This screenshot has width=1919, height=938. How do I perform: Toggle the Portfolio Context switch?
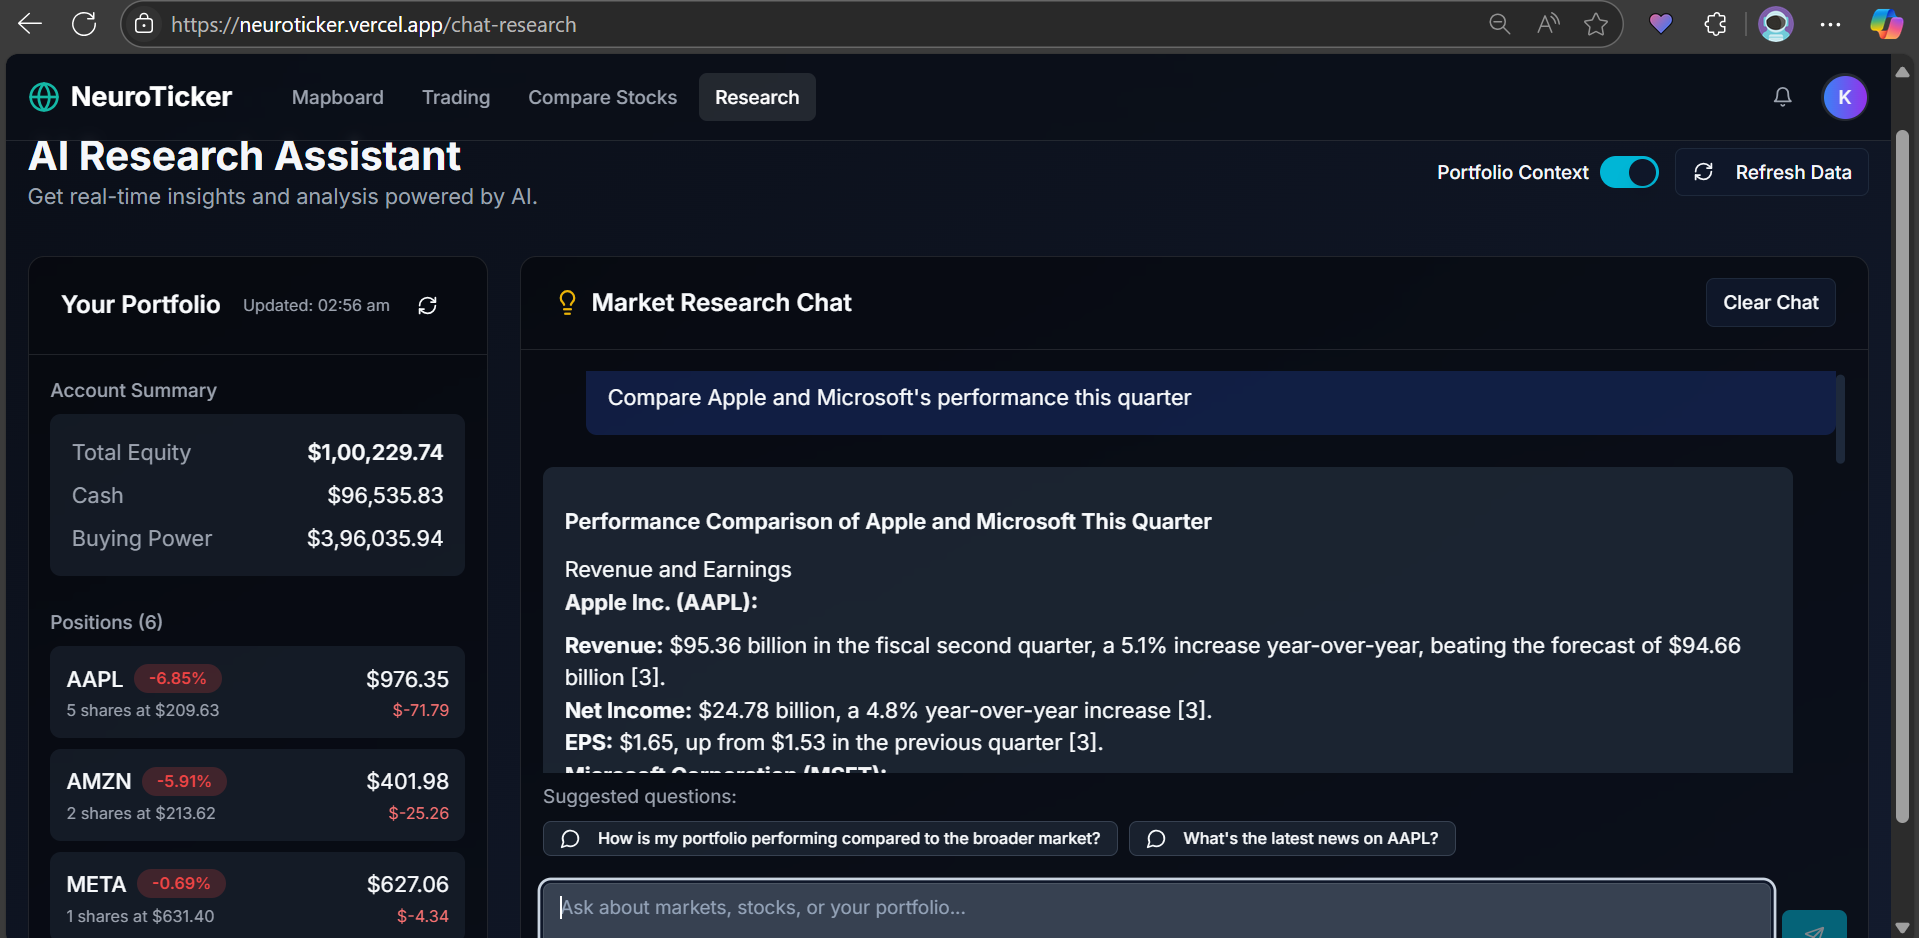tap(1629, 172)
